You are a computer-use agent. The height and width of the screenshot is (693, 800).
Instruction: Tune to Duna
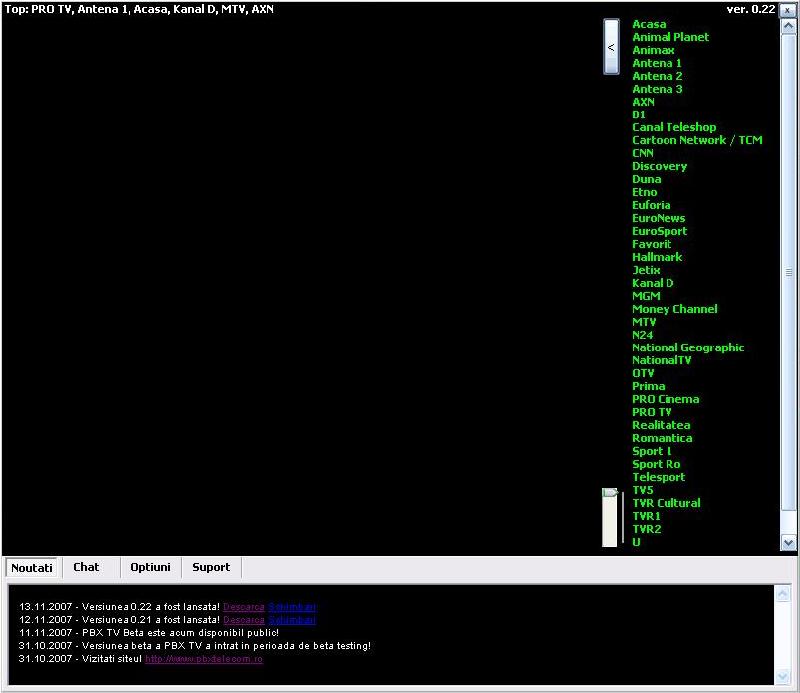click(x=646, y=179)
